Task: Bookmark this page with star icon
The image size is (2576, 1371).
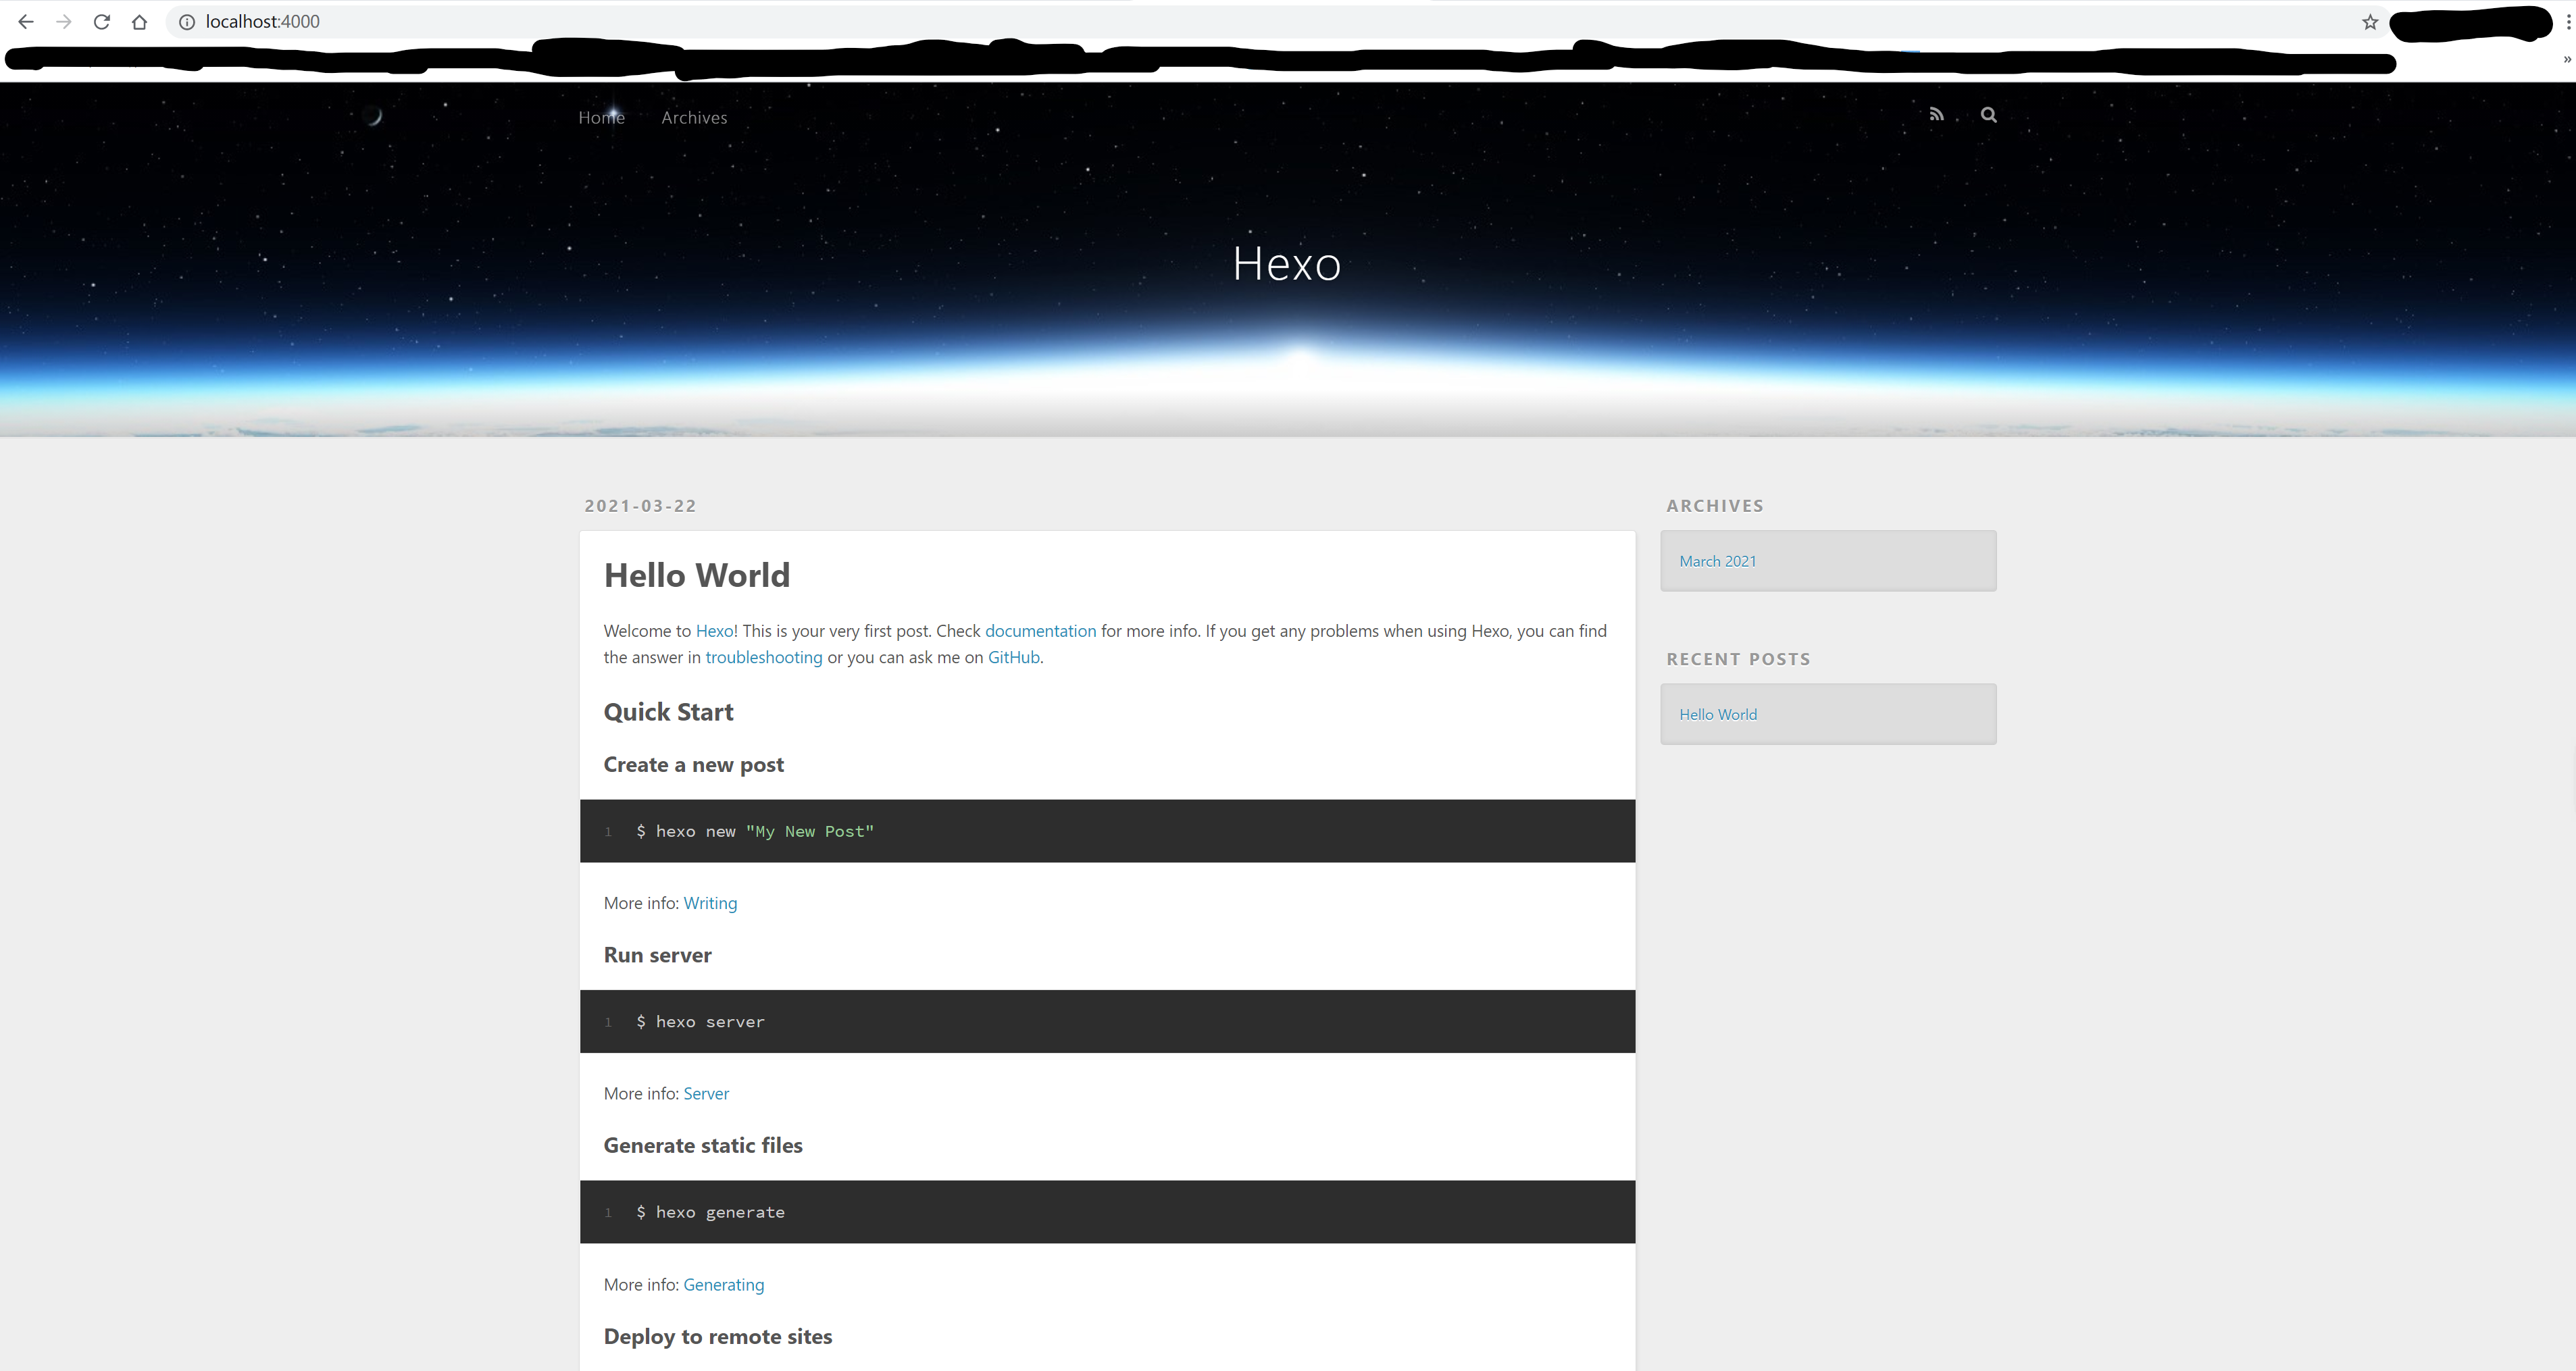Action: click(2369, 22)
